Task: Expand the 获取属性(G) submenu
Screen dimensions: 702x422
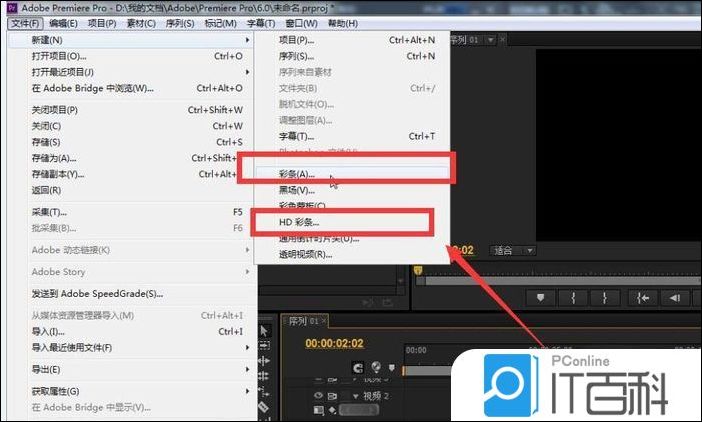Action: (131, 391)
